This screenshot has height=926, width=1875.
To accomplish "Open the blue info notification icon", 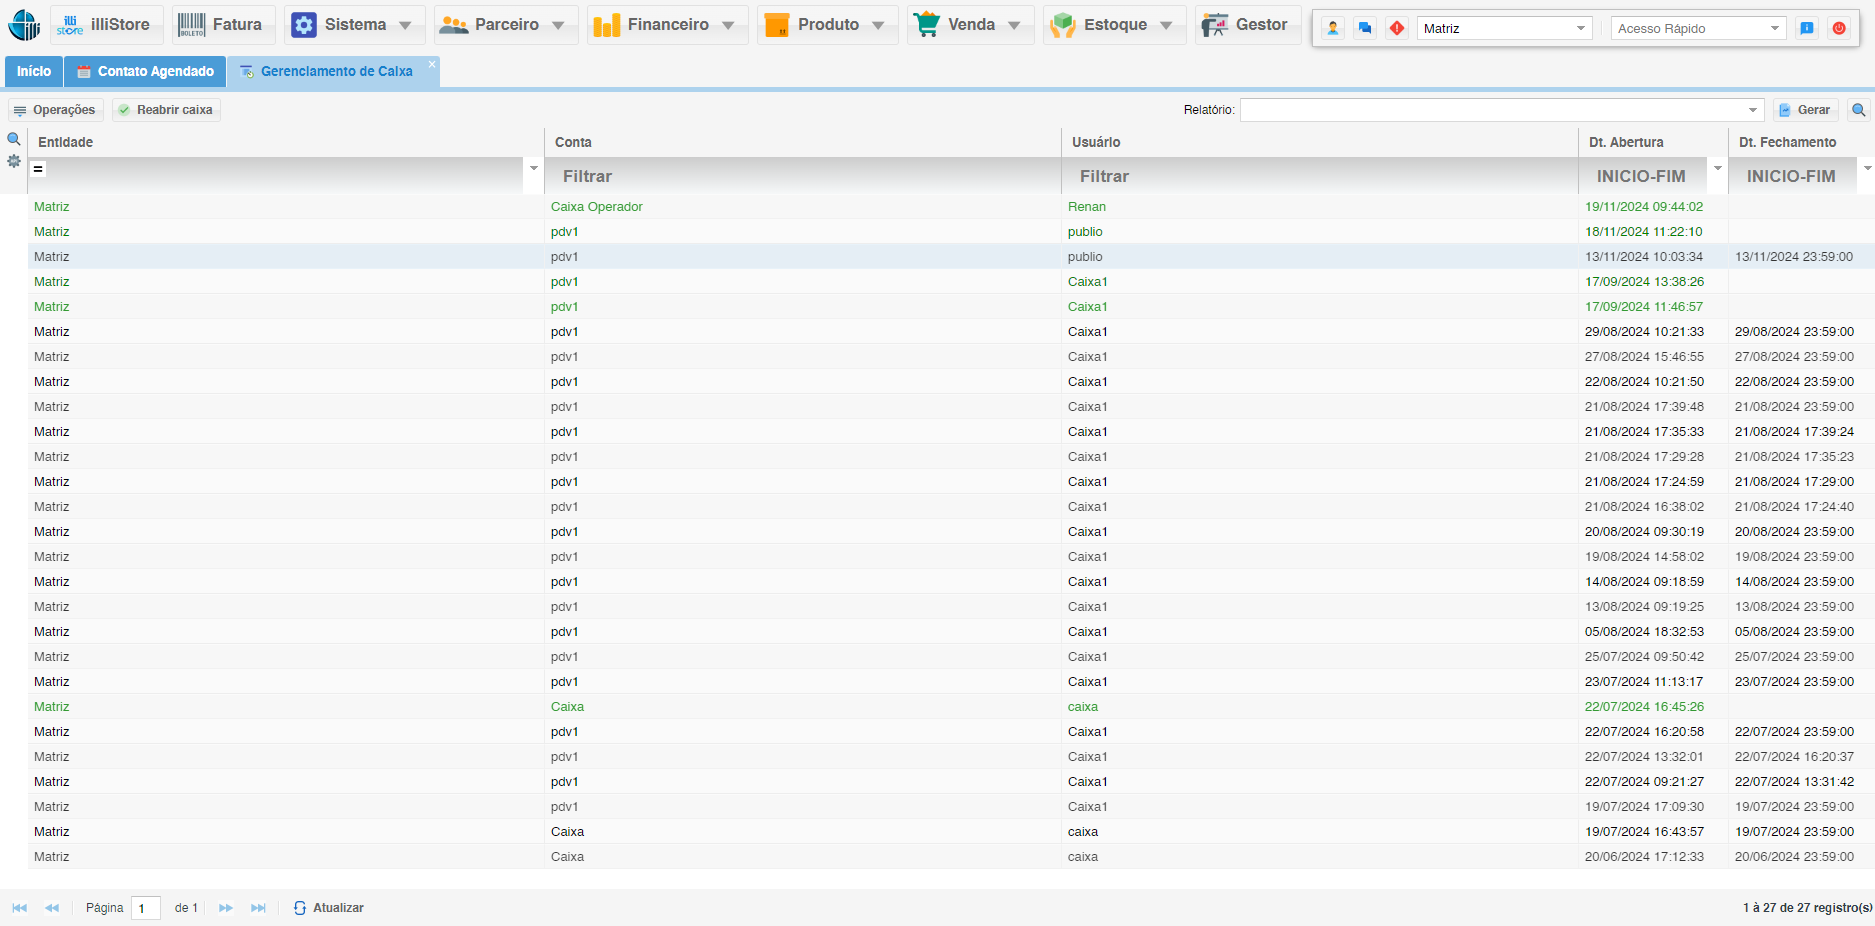I will pos(1807,28).
